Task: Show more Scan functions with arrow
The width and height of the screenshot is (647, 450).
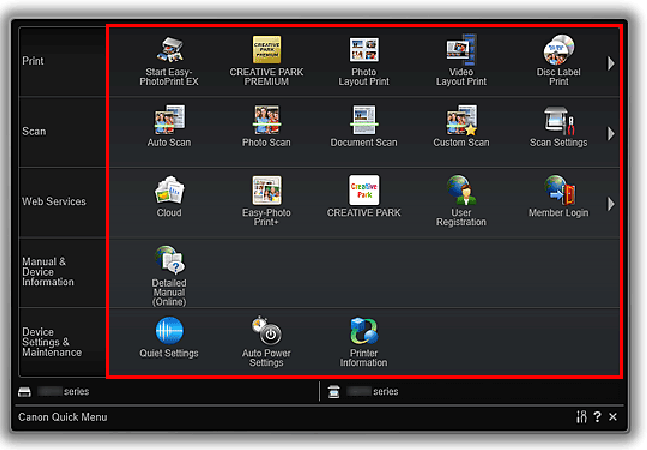Action: click(611, 134)
